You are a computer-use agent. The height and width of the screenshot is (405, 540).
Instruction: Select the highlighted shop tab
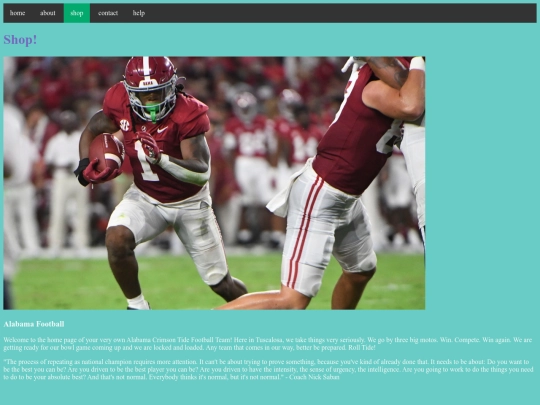point(77,13)
